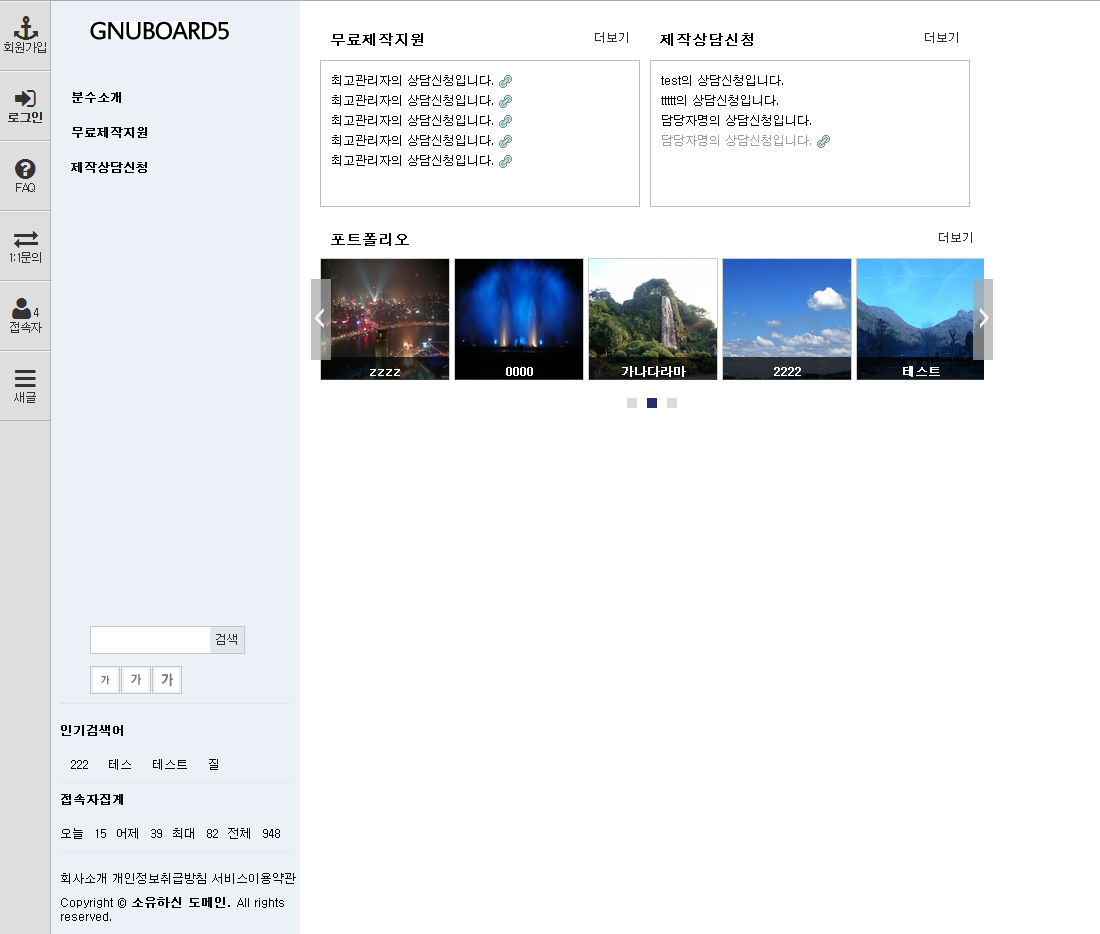The image size is (1100, 934).
Task: Click 더보기 next to 포트폴리오
Action: [955, 238]
